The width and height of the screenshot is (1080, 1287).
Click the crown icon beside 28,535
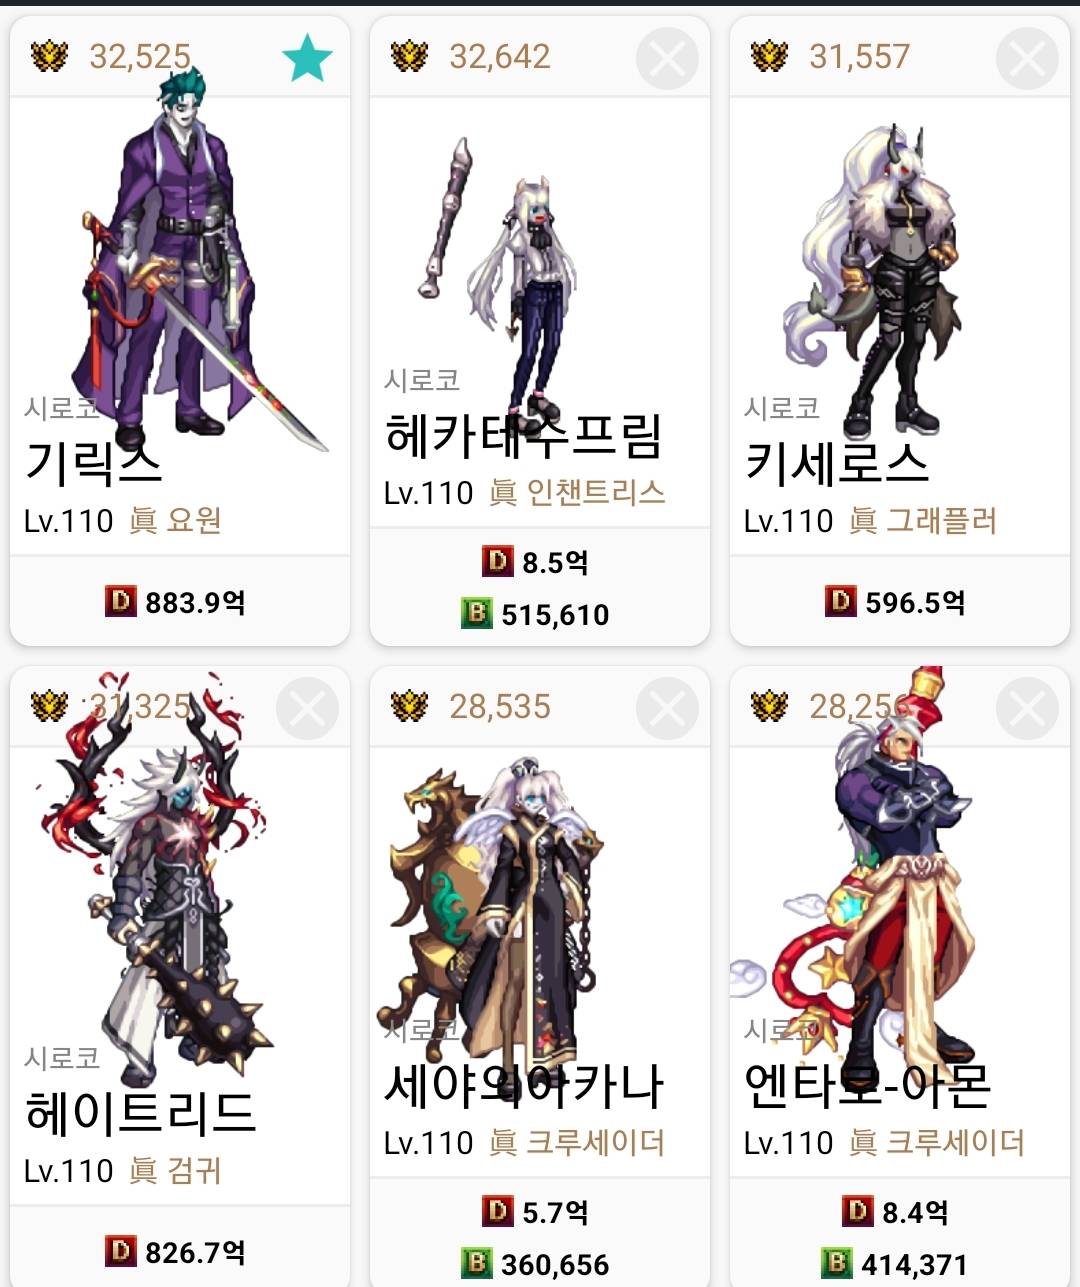point(409,707)
